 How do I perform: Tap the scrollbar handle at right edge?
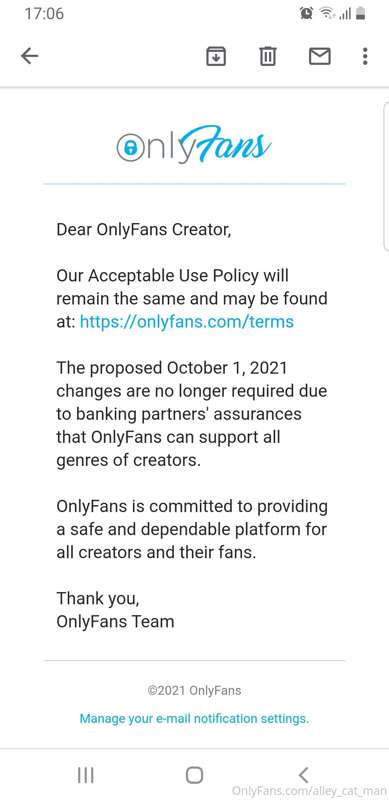[x=386, y=176]
